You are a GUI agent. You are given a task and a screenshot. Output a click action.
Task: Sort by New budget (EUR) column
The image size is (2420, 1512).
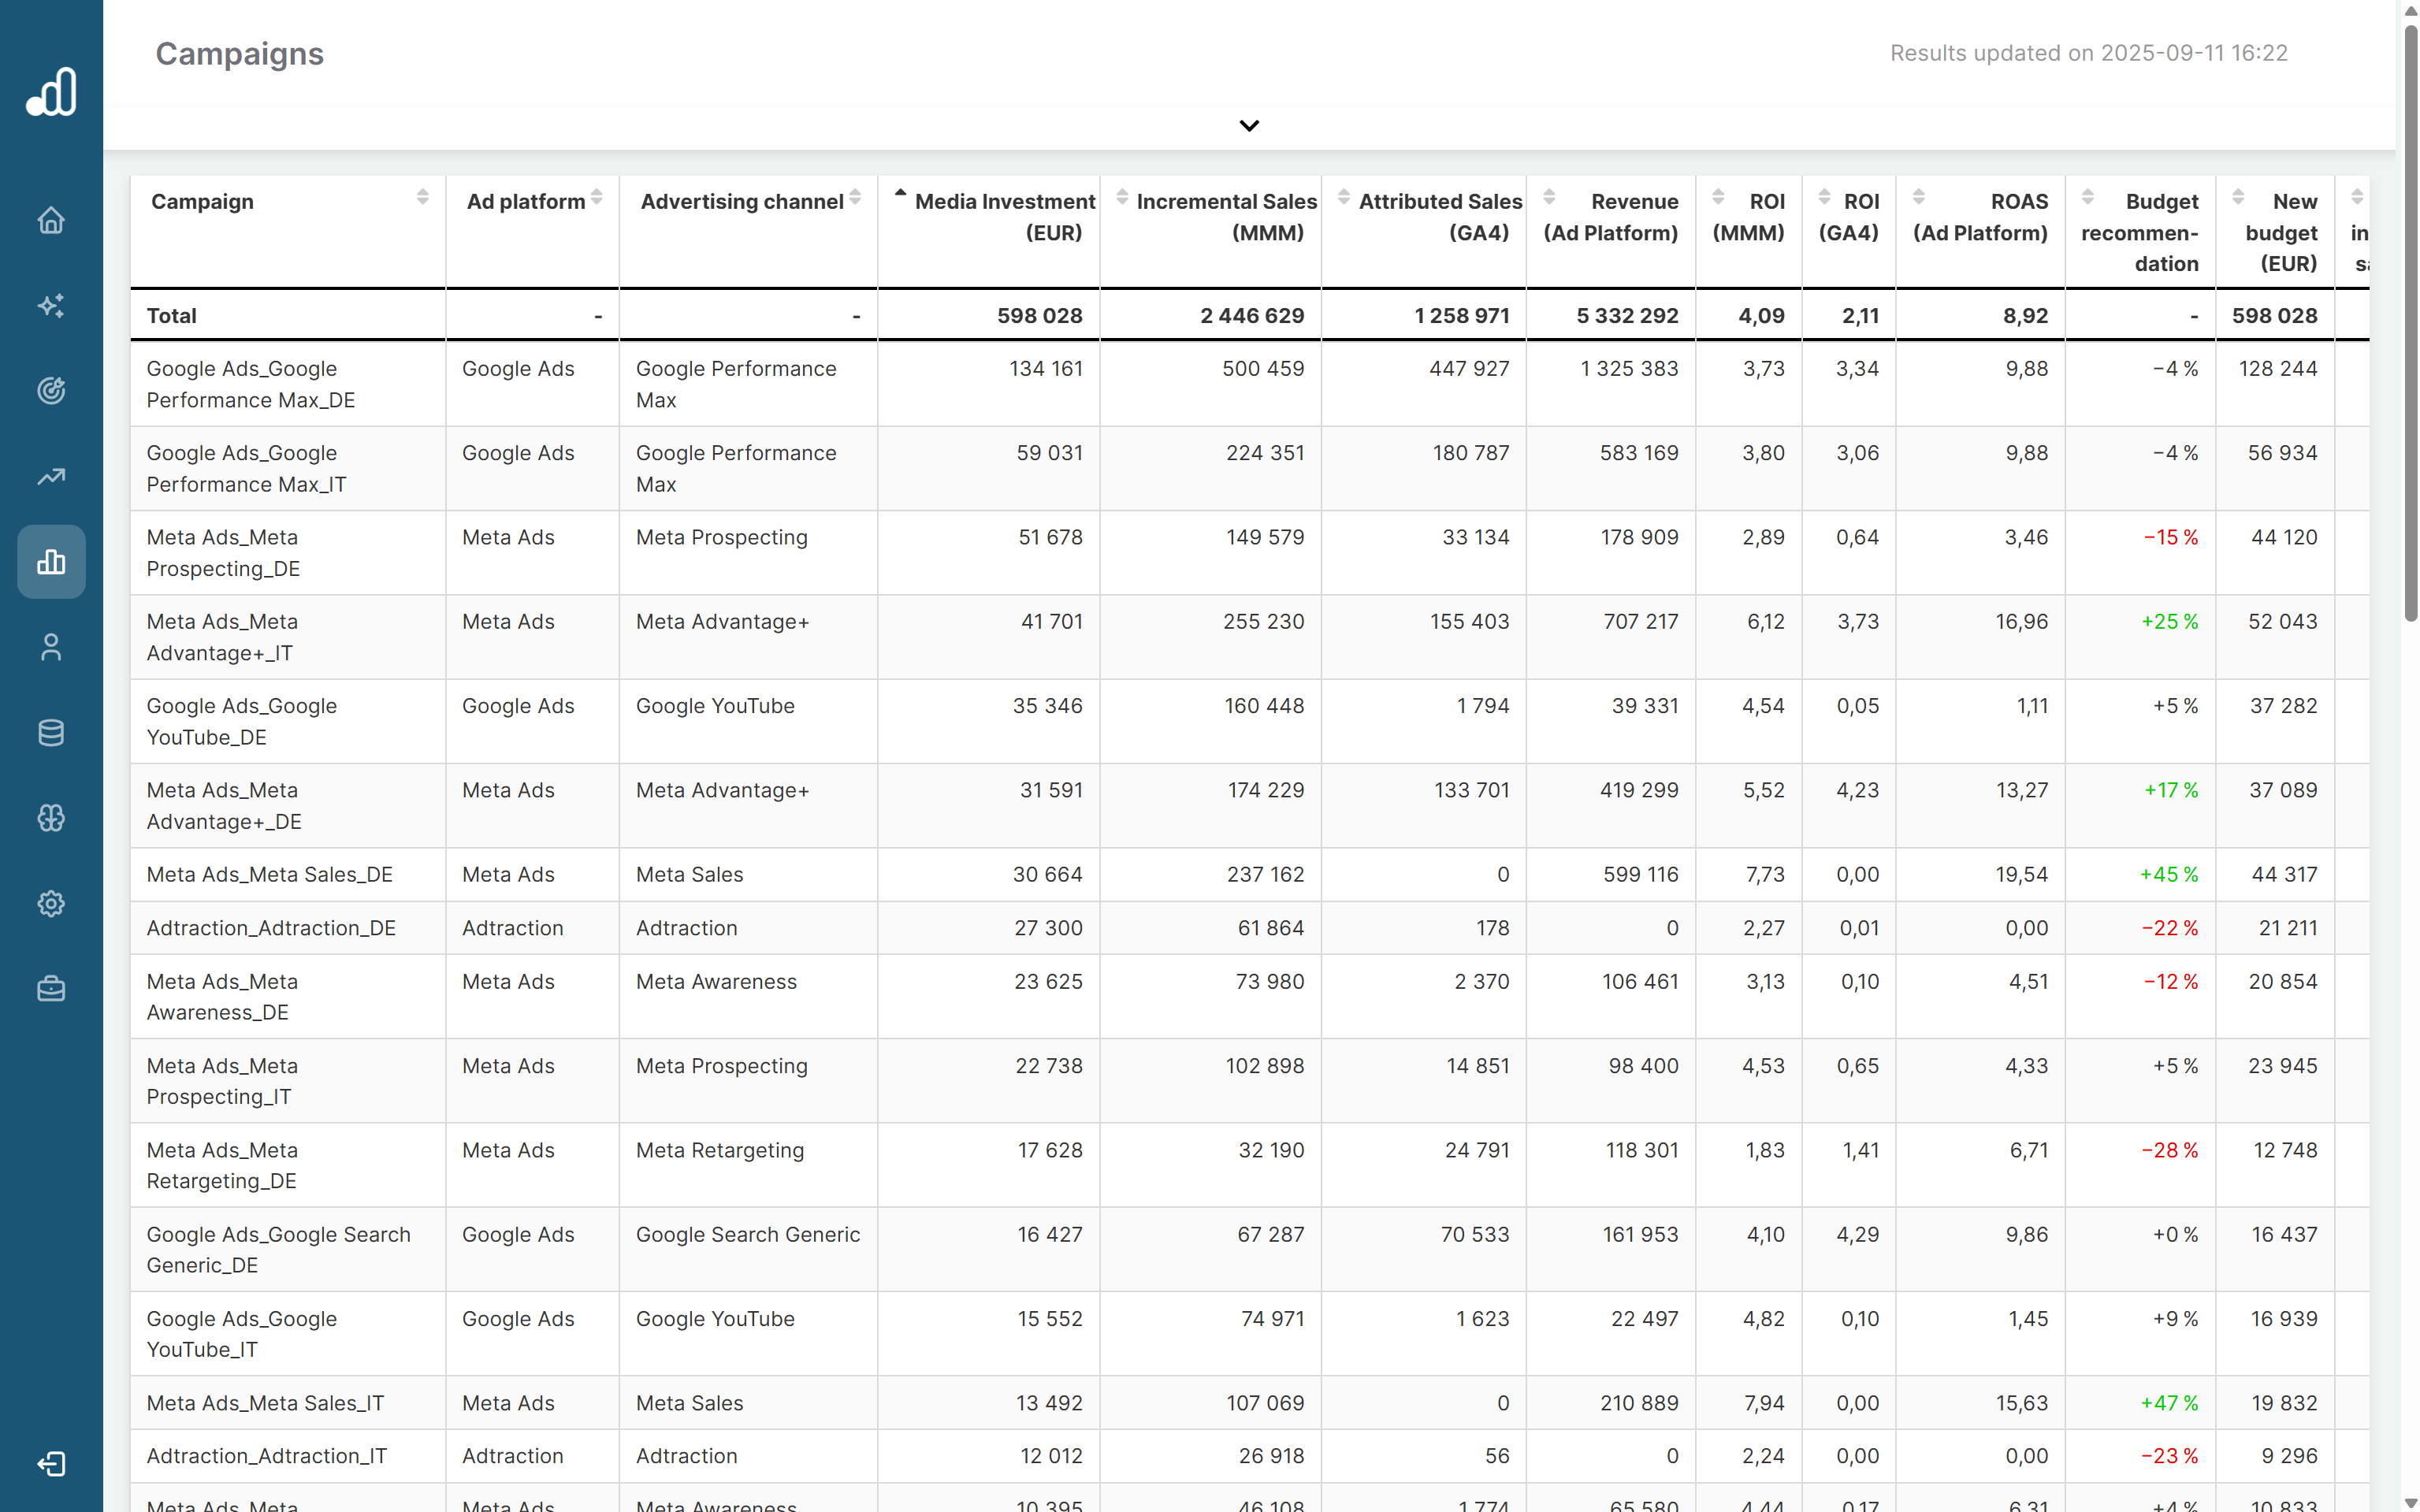2238,197
